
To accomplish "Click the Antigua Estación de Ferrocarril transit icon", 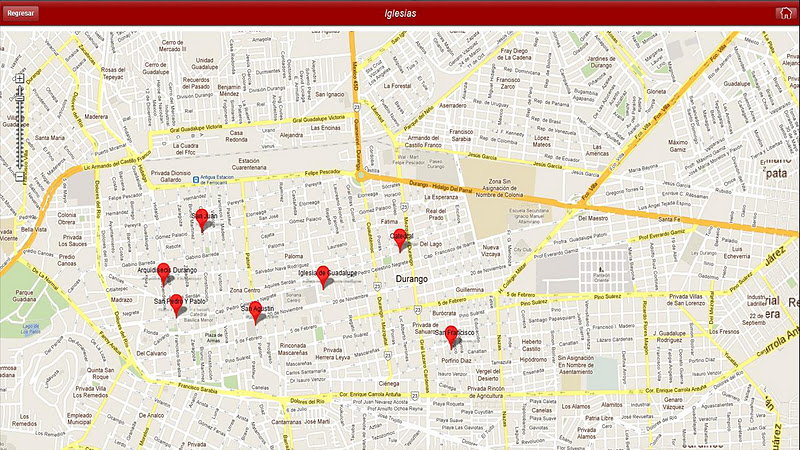I will pos(195,180).
